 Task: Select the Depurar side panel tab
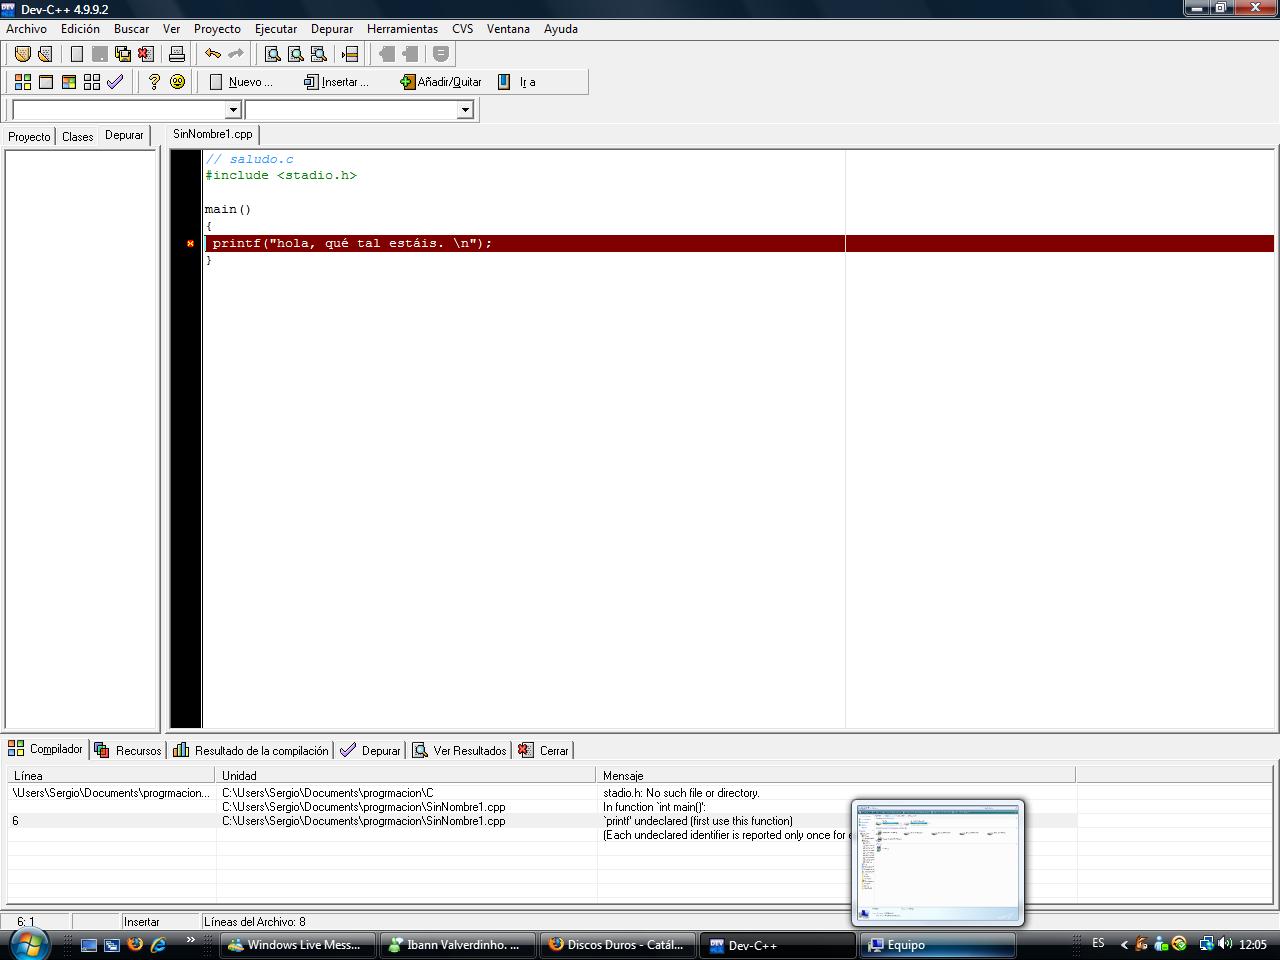[x=124, y=135]
